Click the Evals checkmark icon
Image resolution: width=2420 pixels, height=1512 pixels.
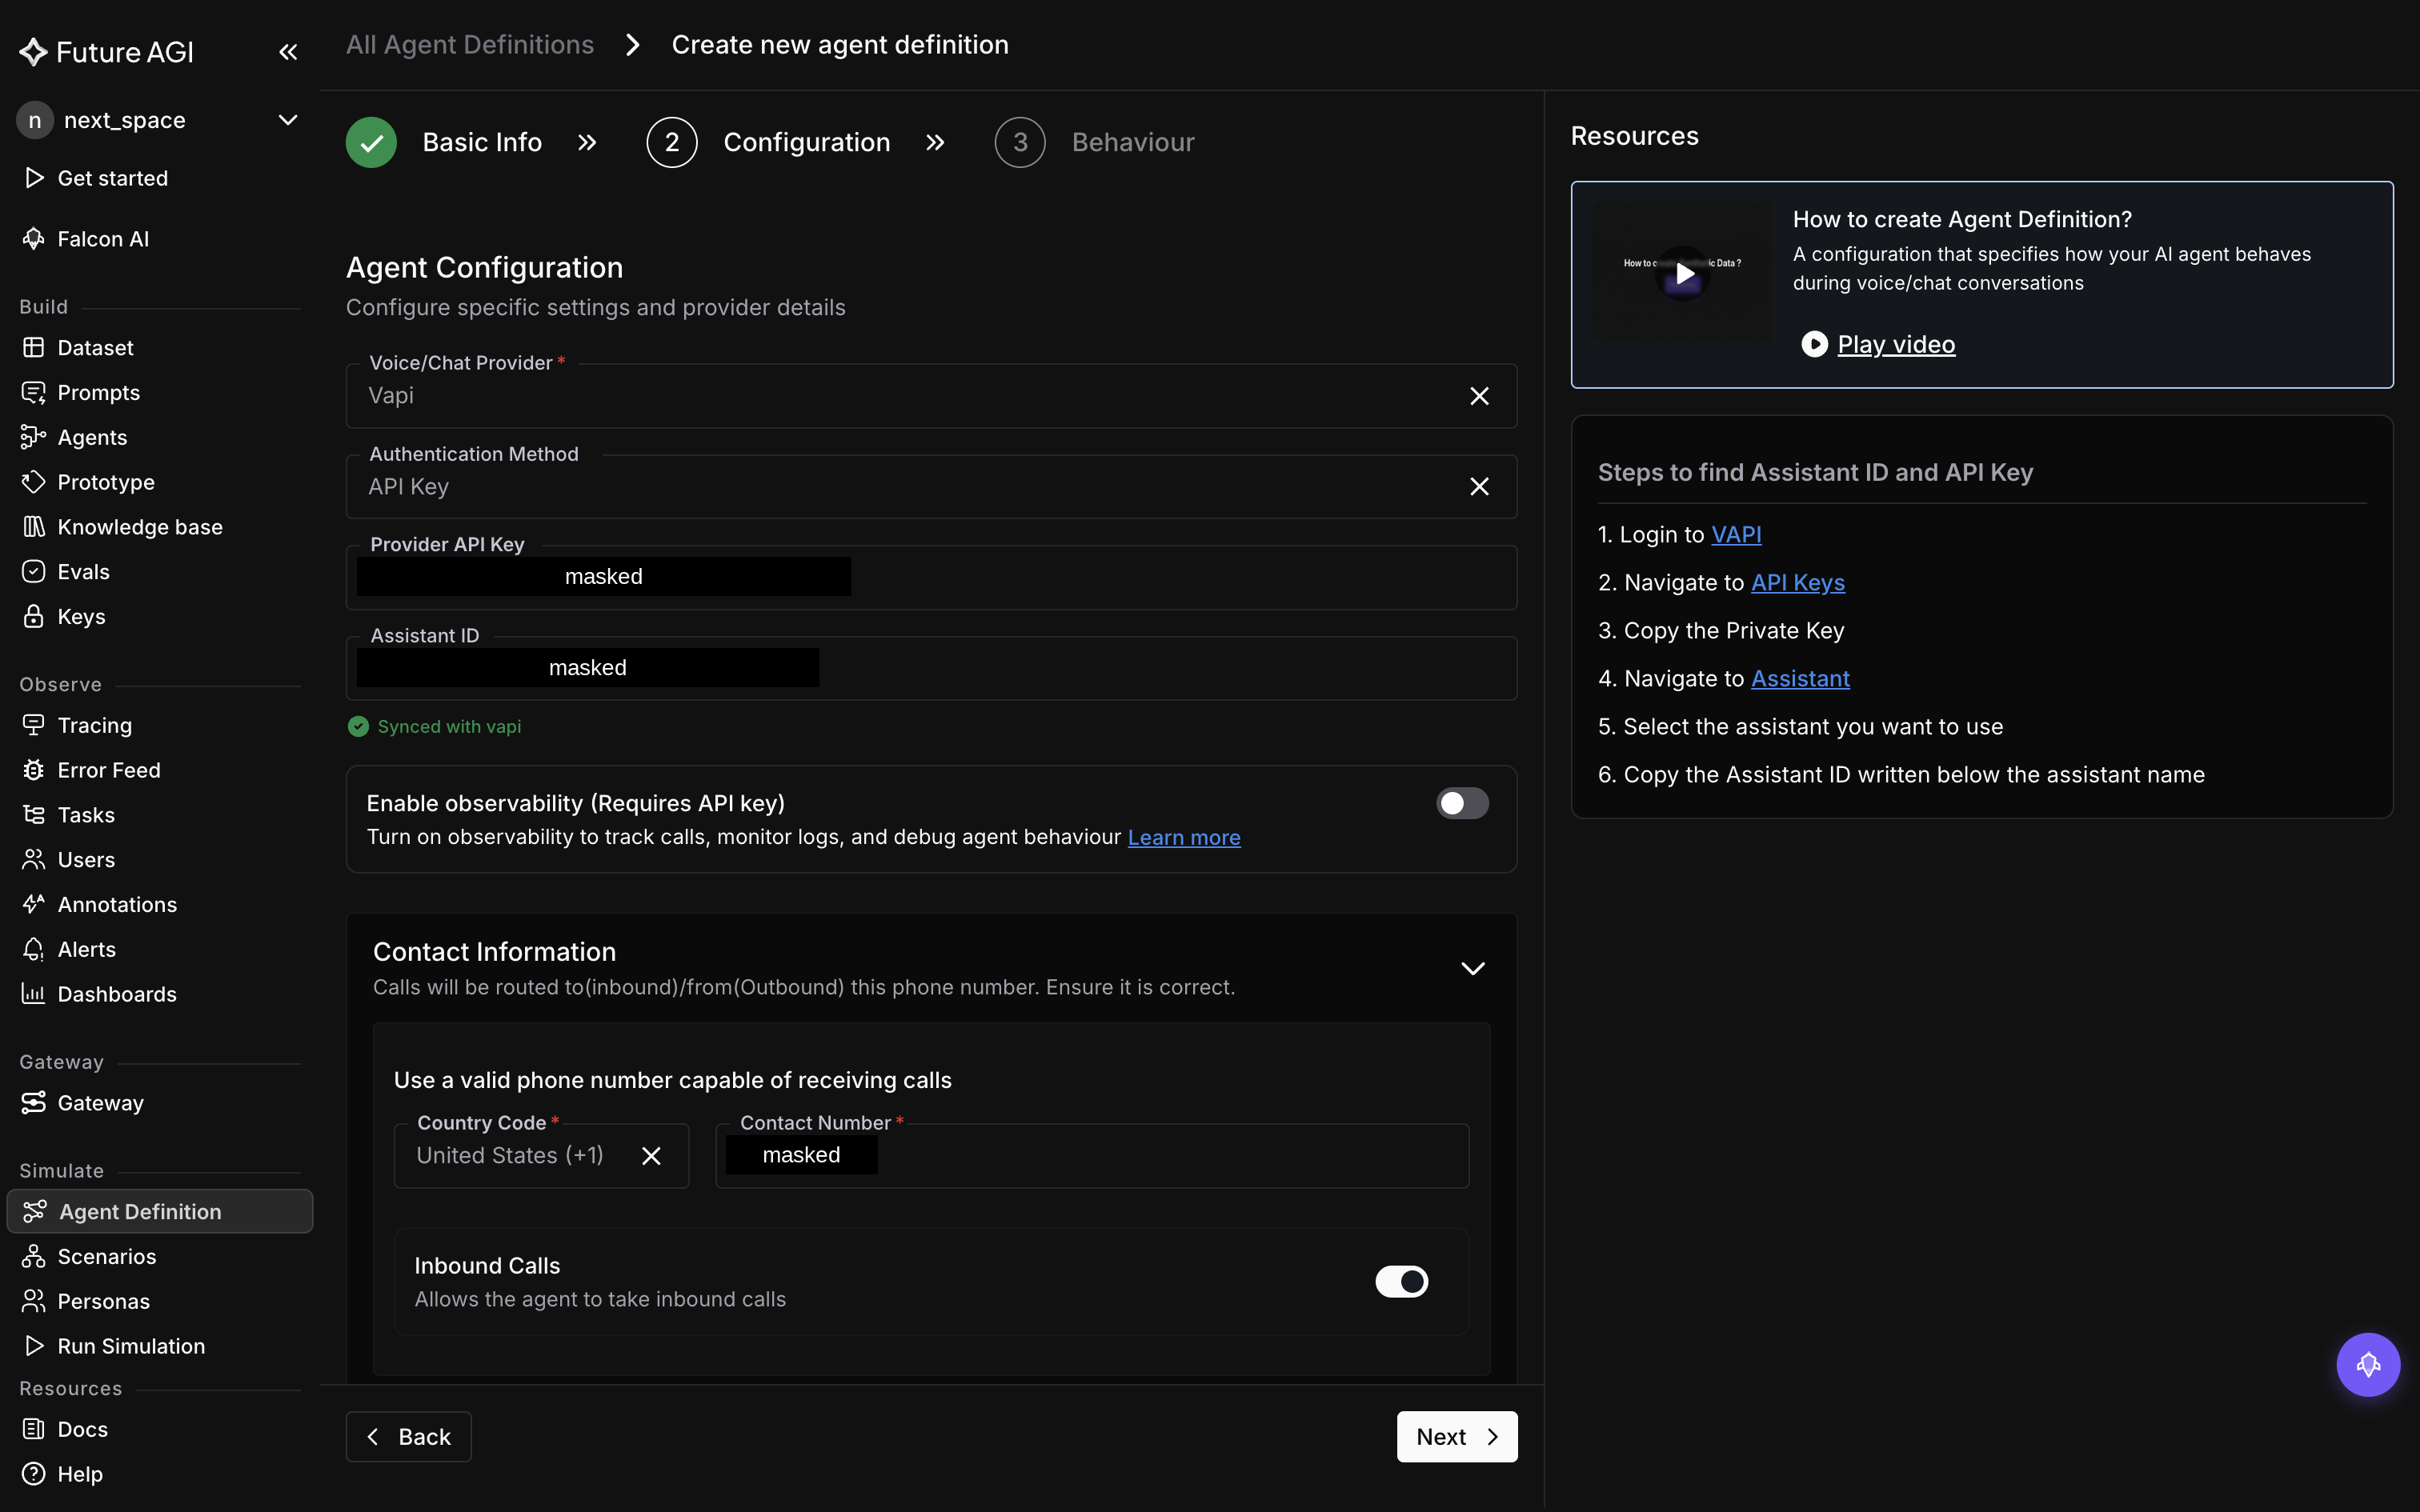coord(34,571)
